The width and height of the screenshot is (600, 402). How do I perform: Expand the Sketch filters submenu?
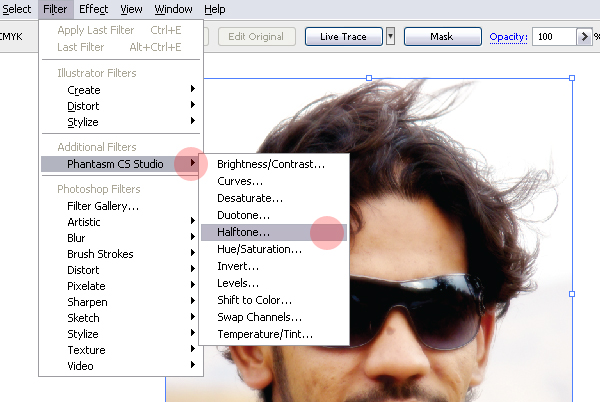121,318
